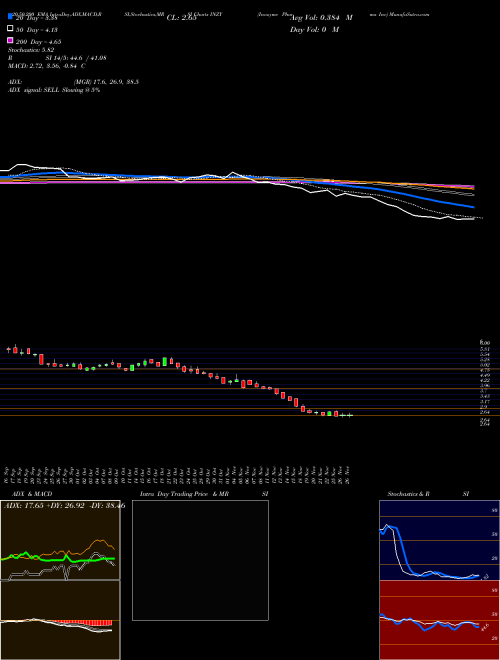500x660 pixels.
Task: Click the 'Stochastics: 5.82' reading
Action: click(31, 50)
